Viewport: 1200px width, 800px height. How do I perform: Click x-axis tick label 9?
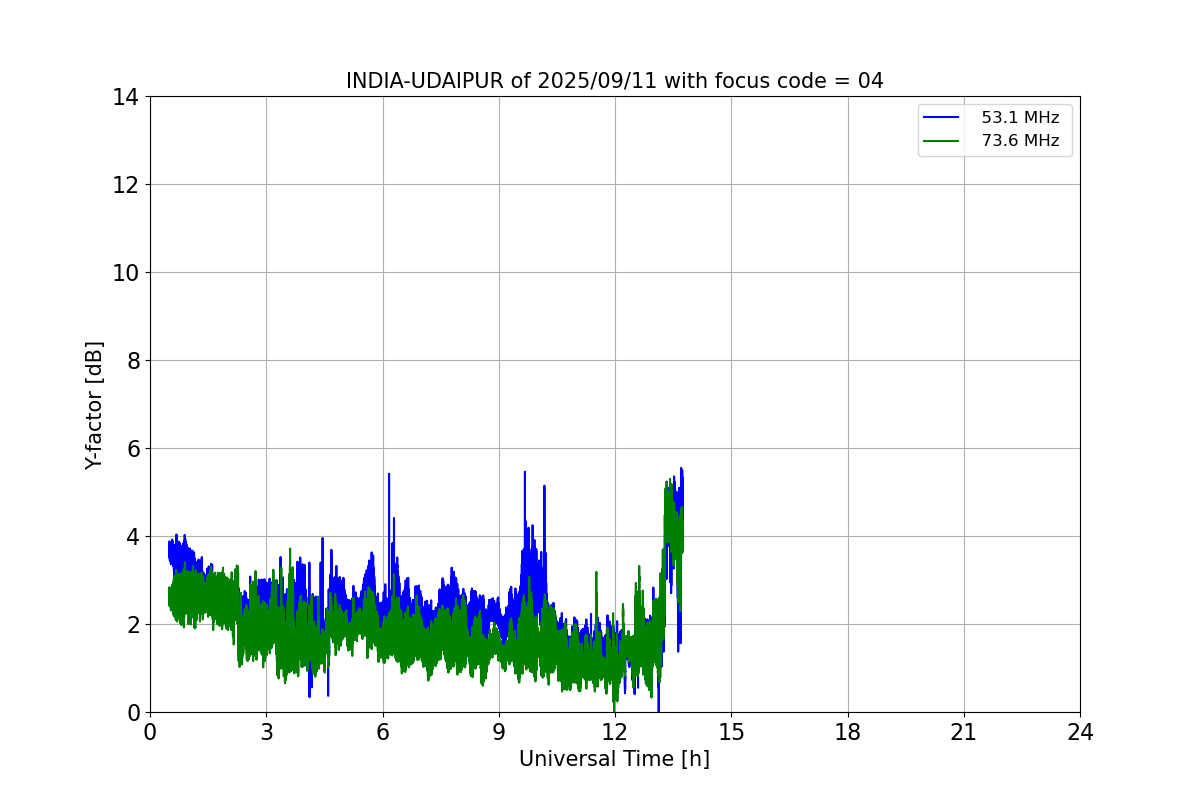pyautogui.click(x=499, y=732)
